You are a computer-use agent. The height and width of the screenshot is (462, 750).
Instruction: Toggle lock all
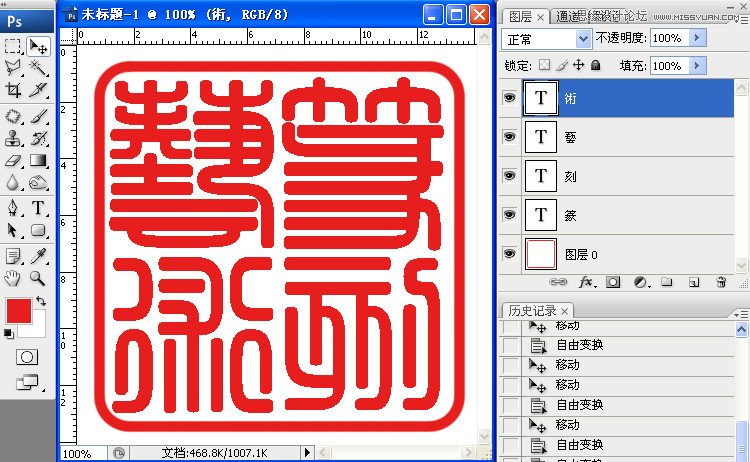point(596,65)
